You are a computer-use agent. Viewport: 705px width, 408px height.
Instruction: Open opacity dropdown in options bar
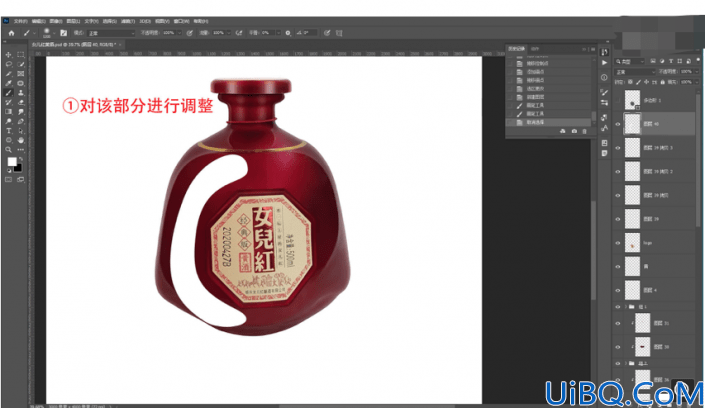click(x=179, y=33)
